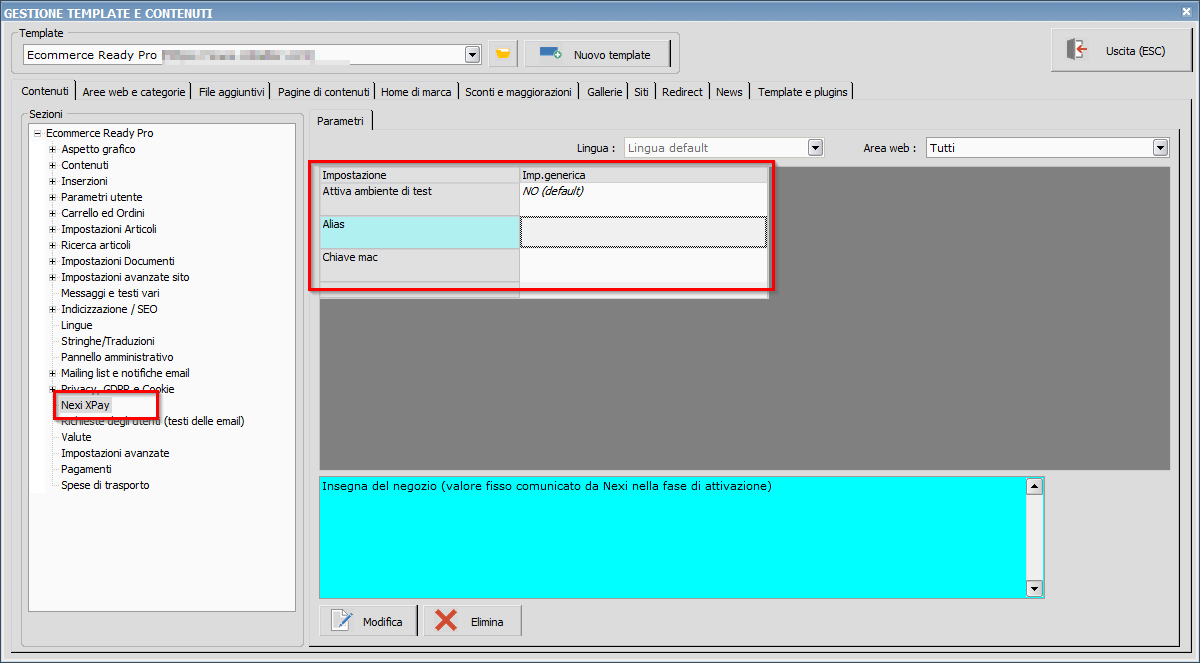The image size is (1200, 663).
Task: Click the description scrollbar up arrow
Action: click(1035, 486)
